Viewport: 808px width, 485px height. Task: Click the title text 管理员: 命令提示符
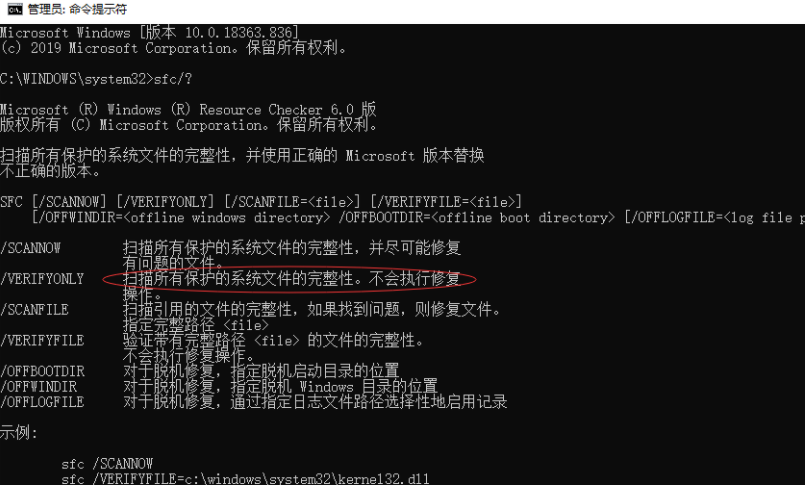(77, 9)
